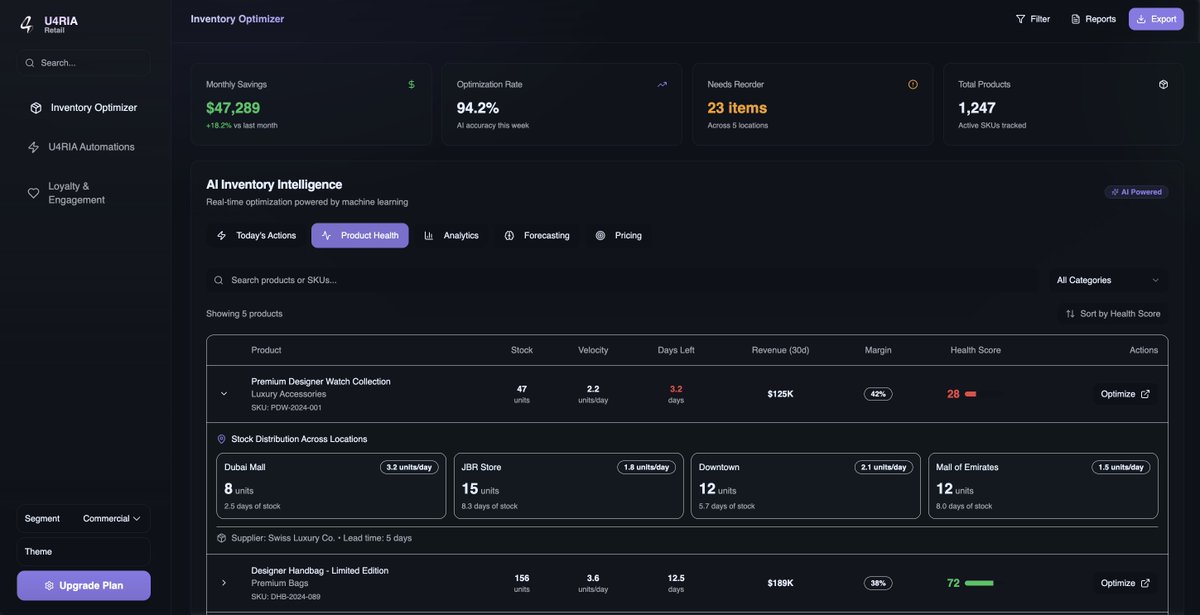Click the Reports document icon
Screen dimensions: 1200x615
point(1076,19)
